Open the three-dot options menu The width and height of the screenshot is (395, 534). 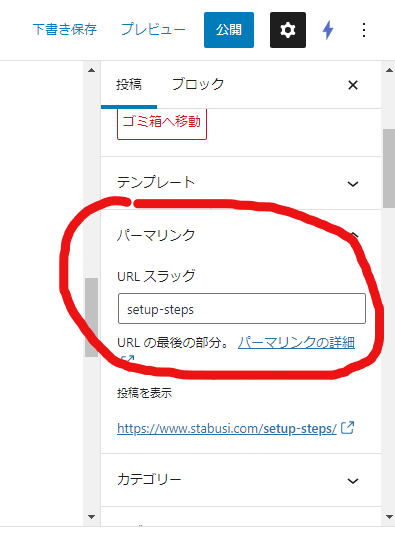coord(364,30)
